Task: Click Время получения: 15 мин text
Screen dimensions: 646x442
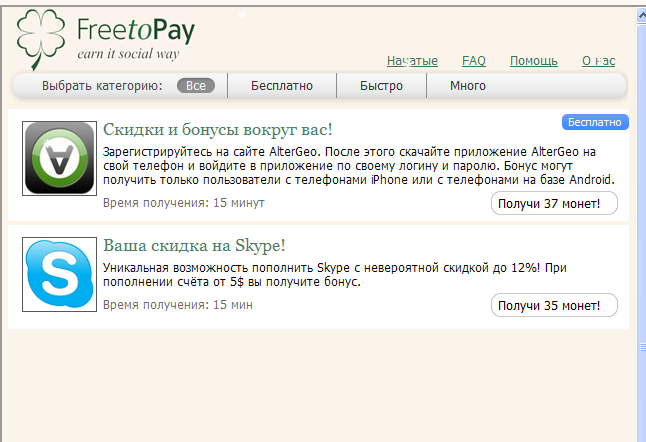Action: [x=178, y=305]
